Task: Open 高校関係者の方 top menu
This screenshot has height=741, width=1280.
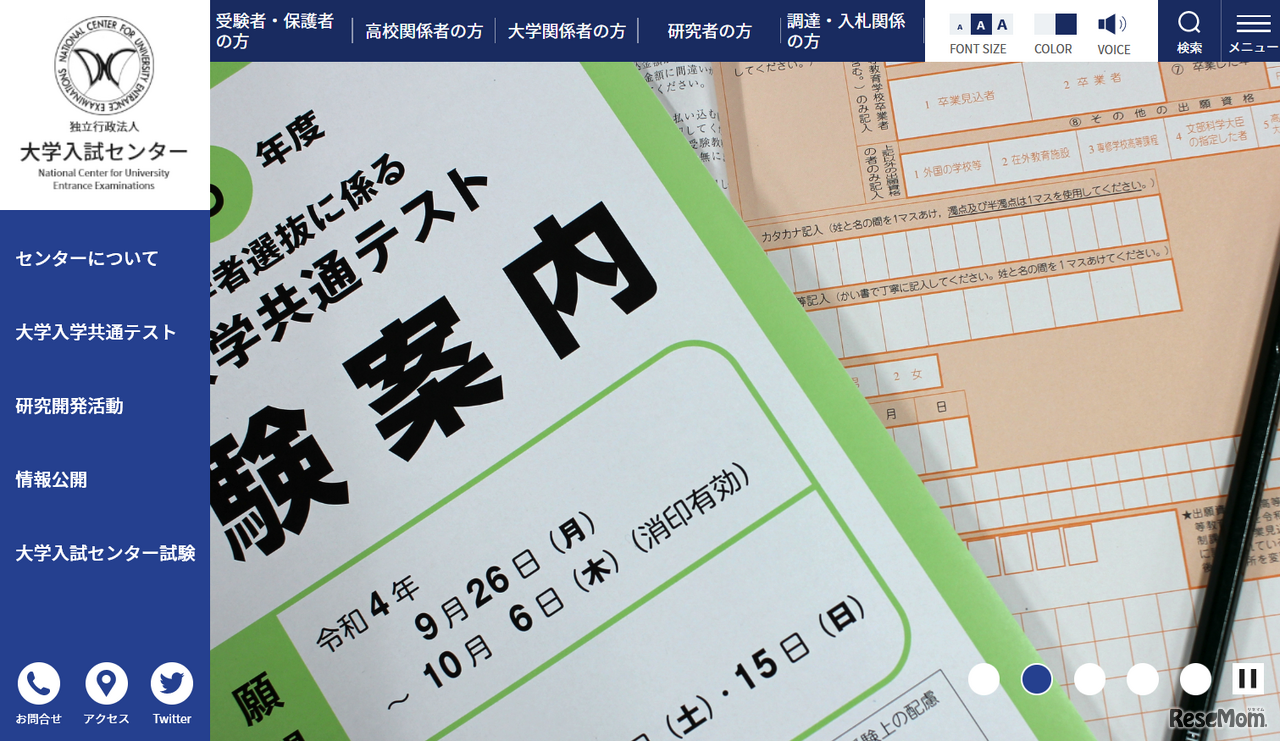Action: (424, 31)
